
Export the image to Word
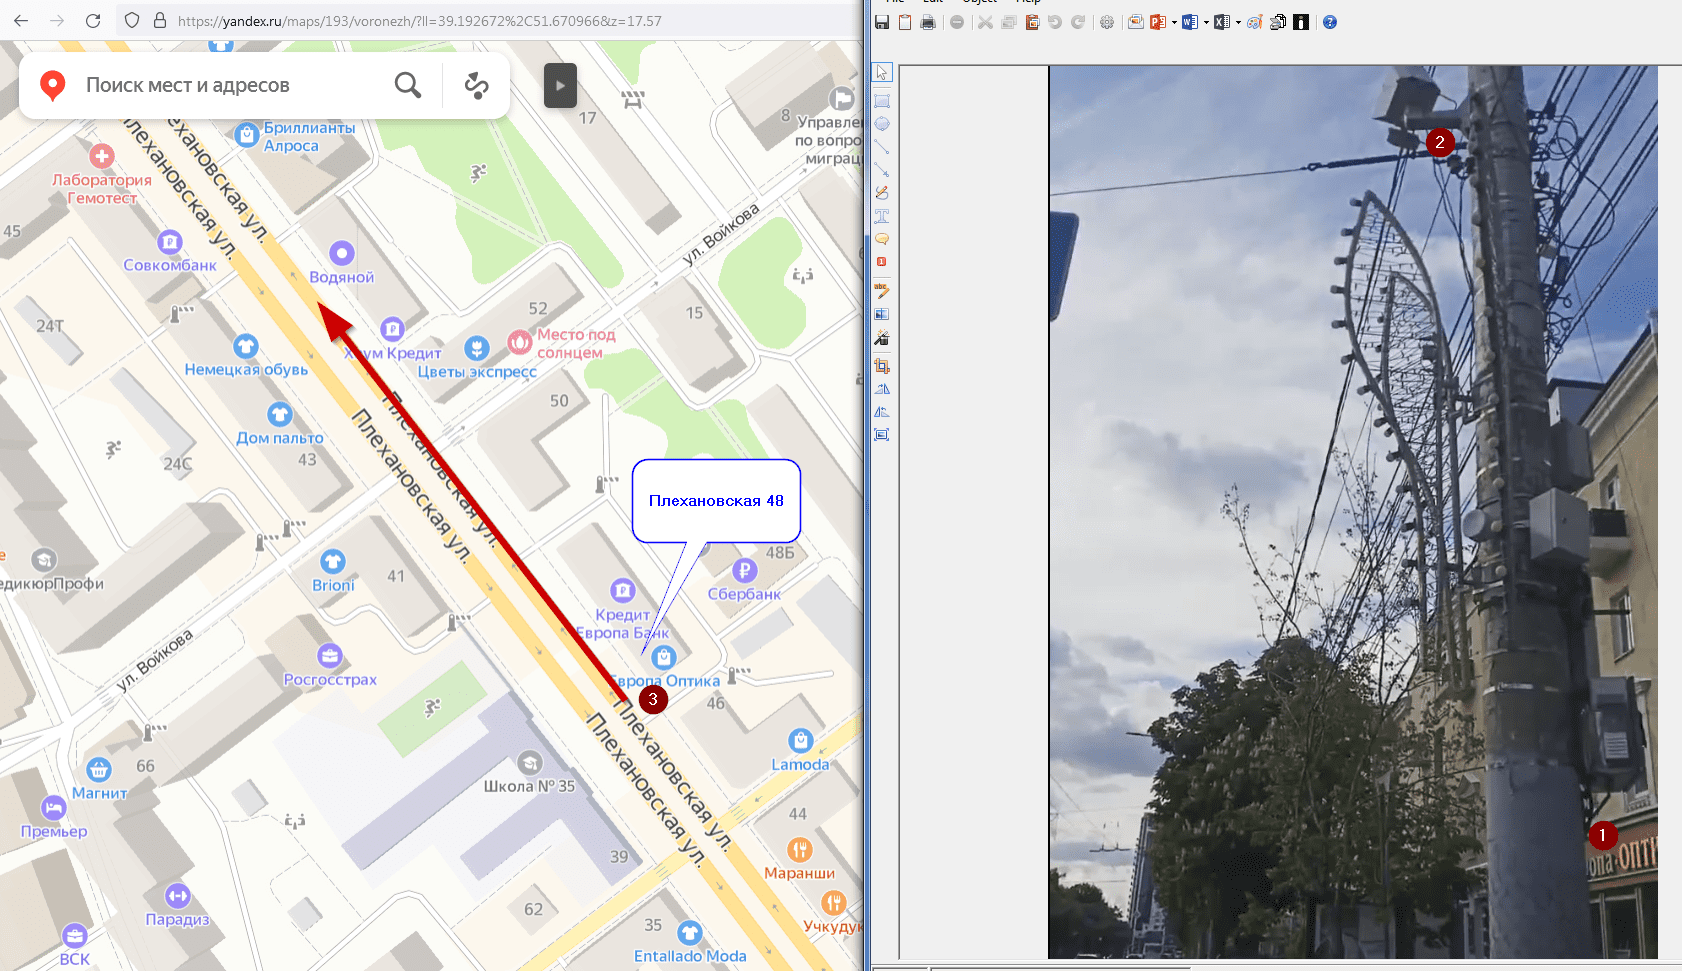[1190, 22]
